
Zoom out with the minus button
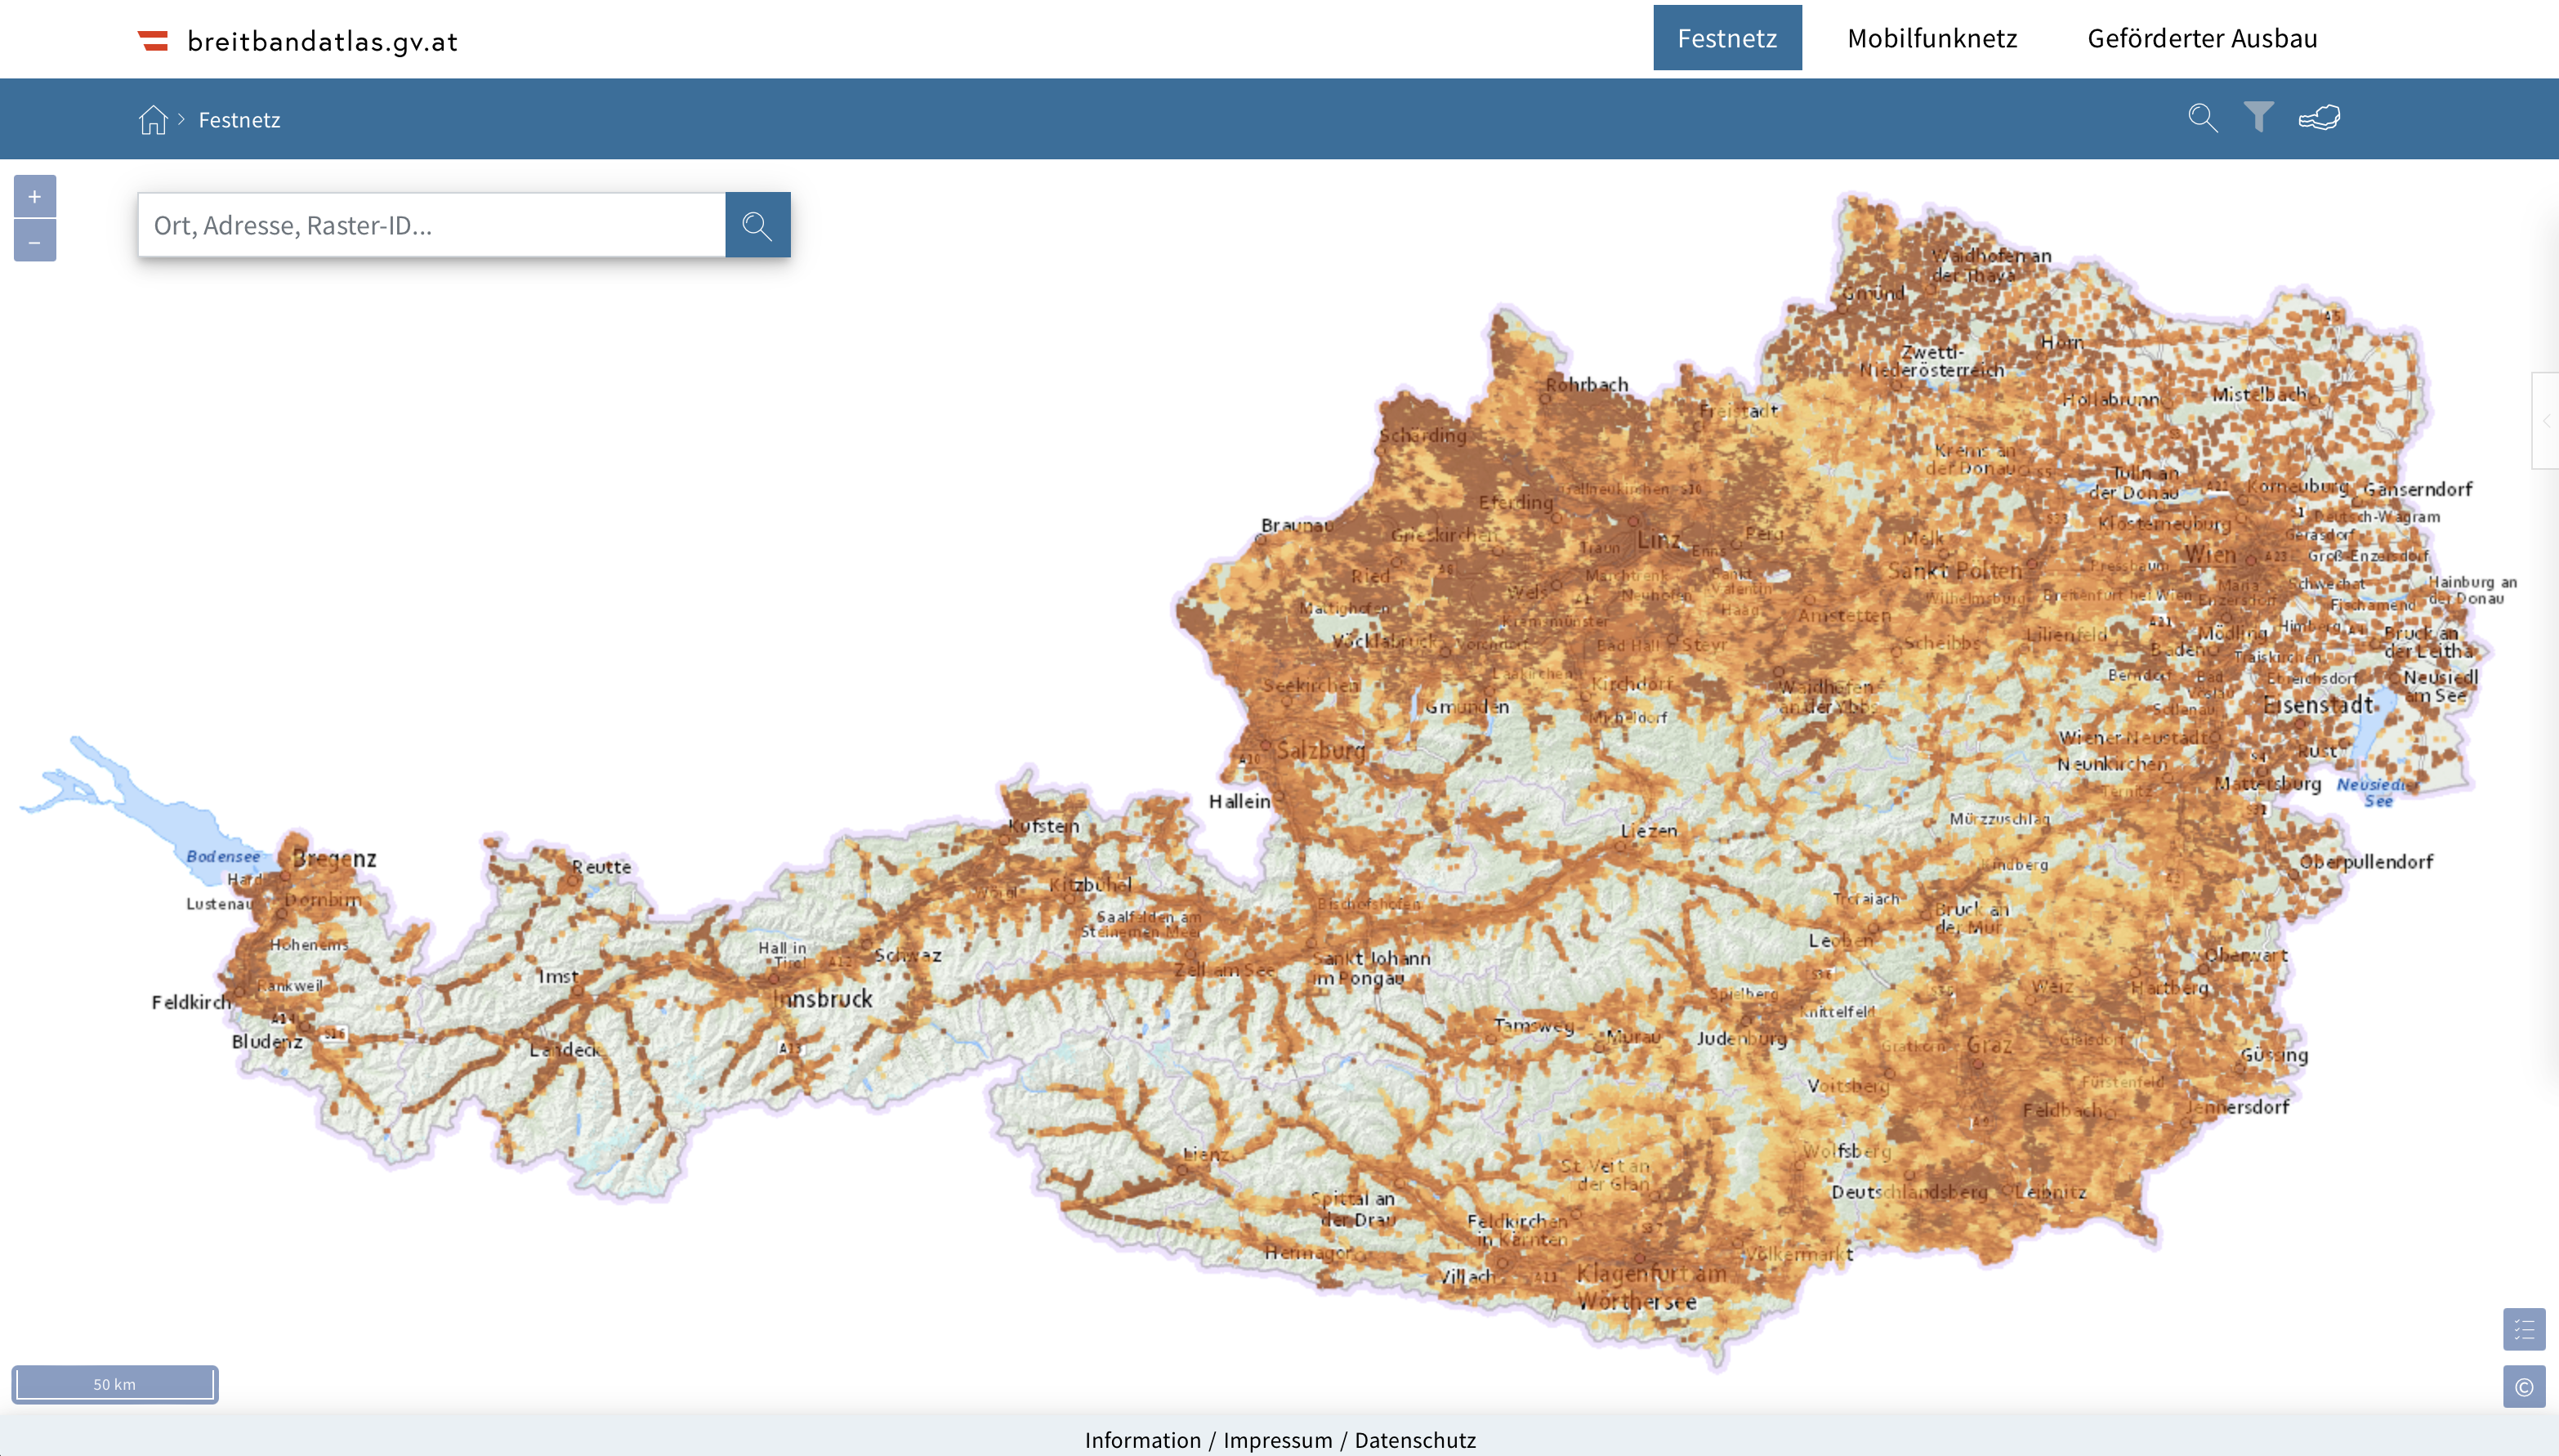35,242
